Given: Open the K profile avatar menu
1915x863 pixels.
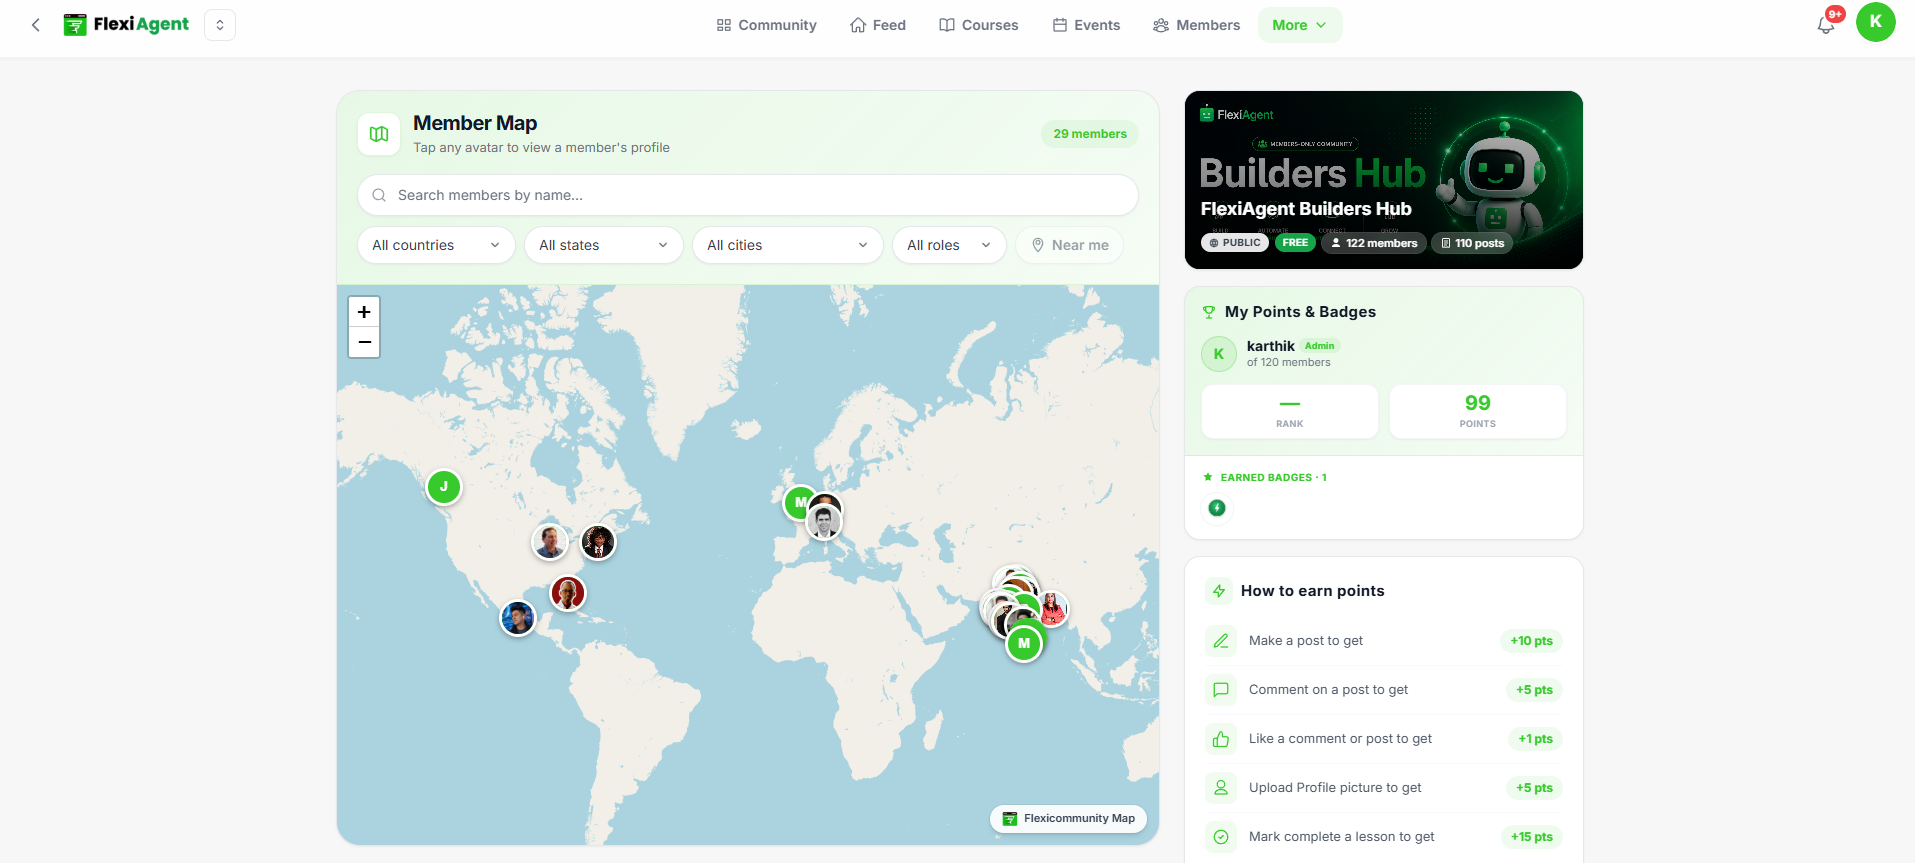Looking at the screenshot, I should [1875, 22].
